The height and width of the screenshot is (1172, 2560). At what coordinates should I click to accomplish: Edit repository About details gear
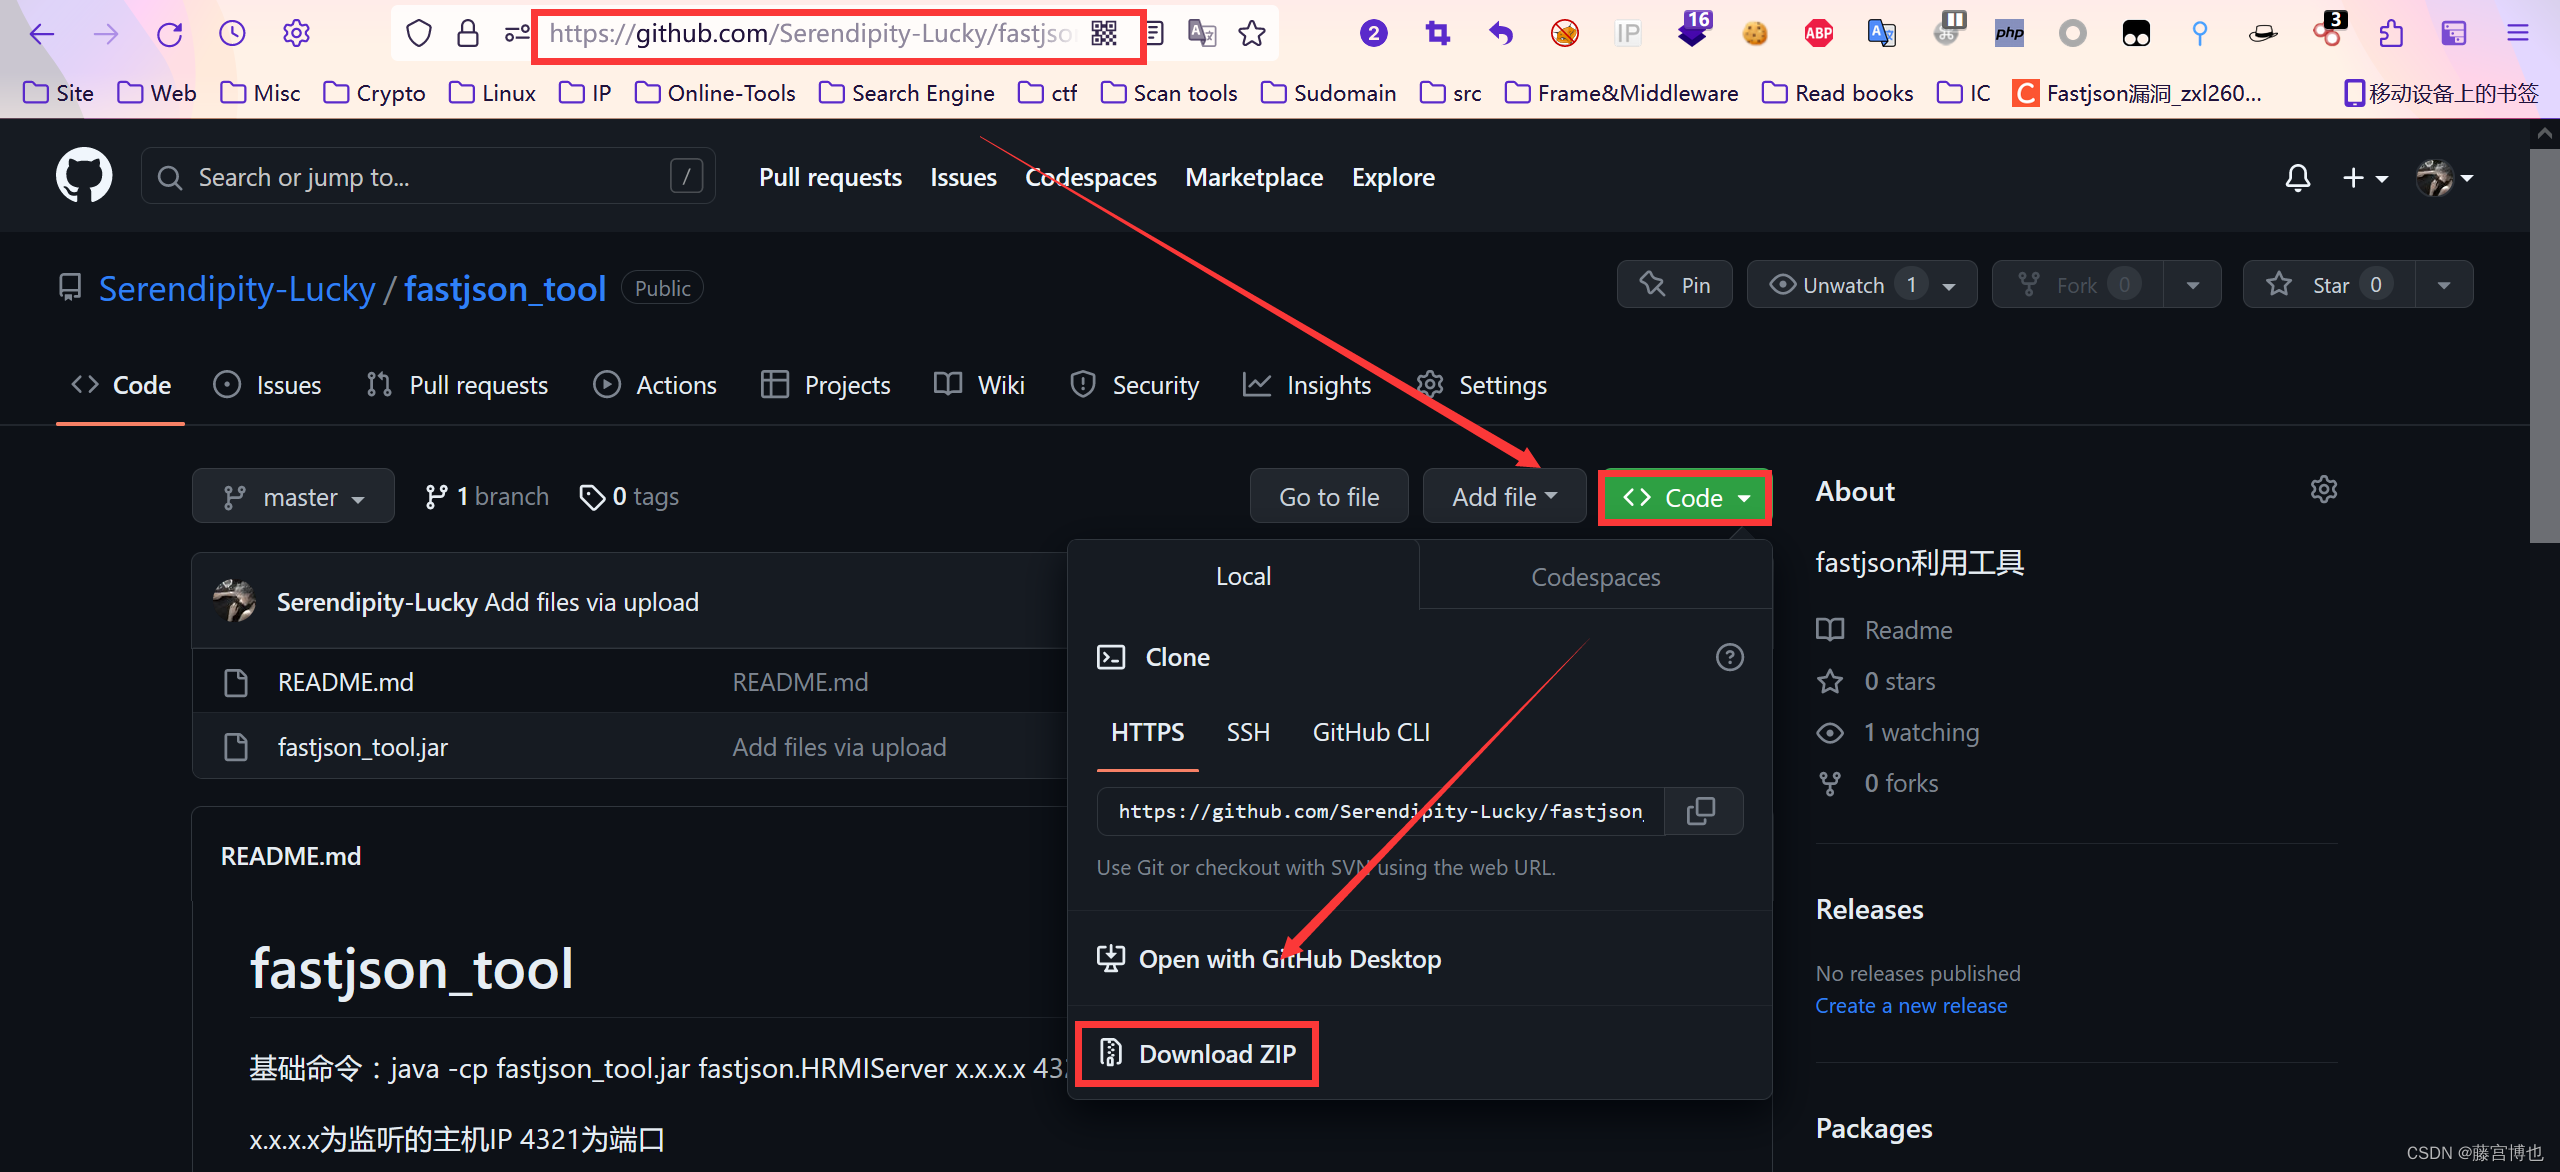[x=2323, y=489]
